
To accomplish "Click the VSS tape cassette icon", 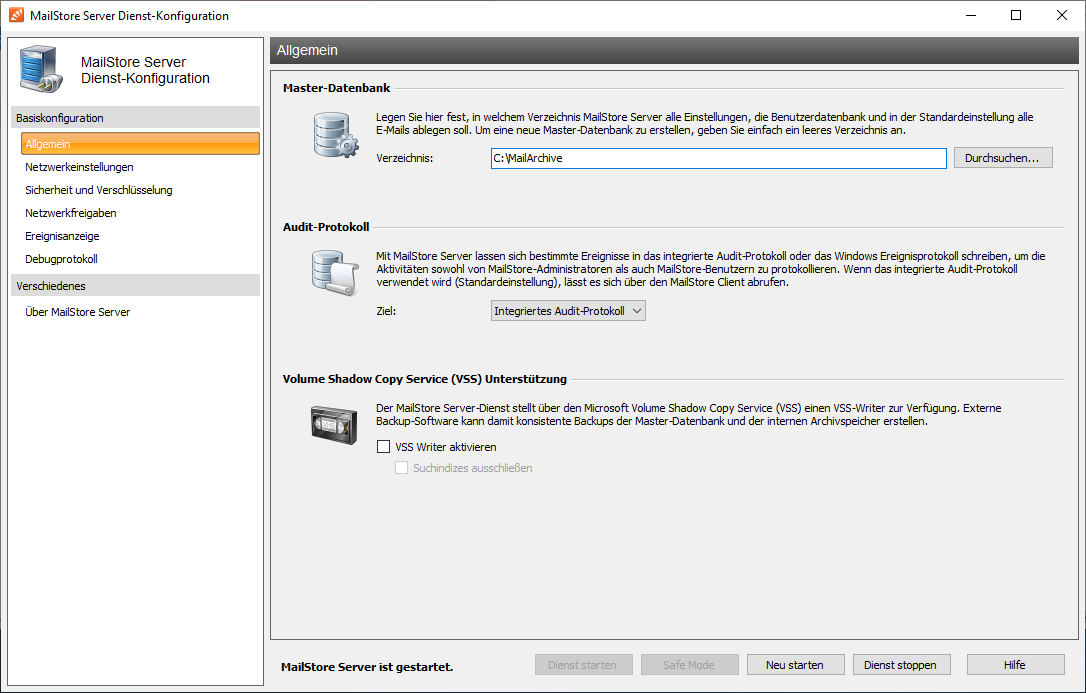I will click(x=334, y=425).
